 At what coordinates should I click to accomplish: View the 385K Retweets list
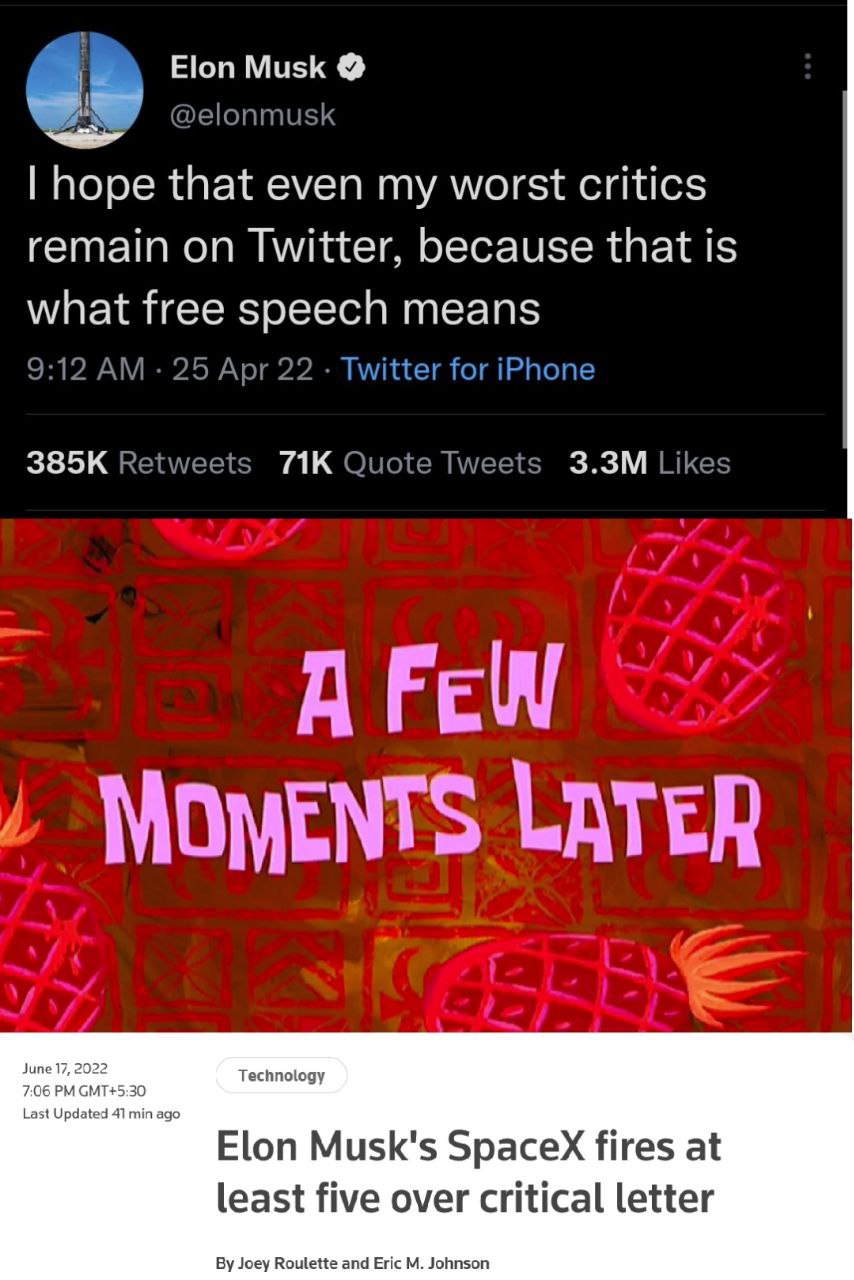pyautogui.click(x=138, y=463)
